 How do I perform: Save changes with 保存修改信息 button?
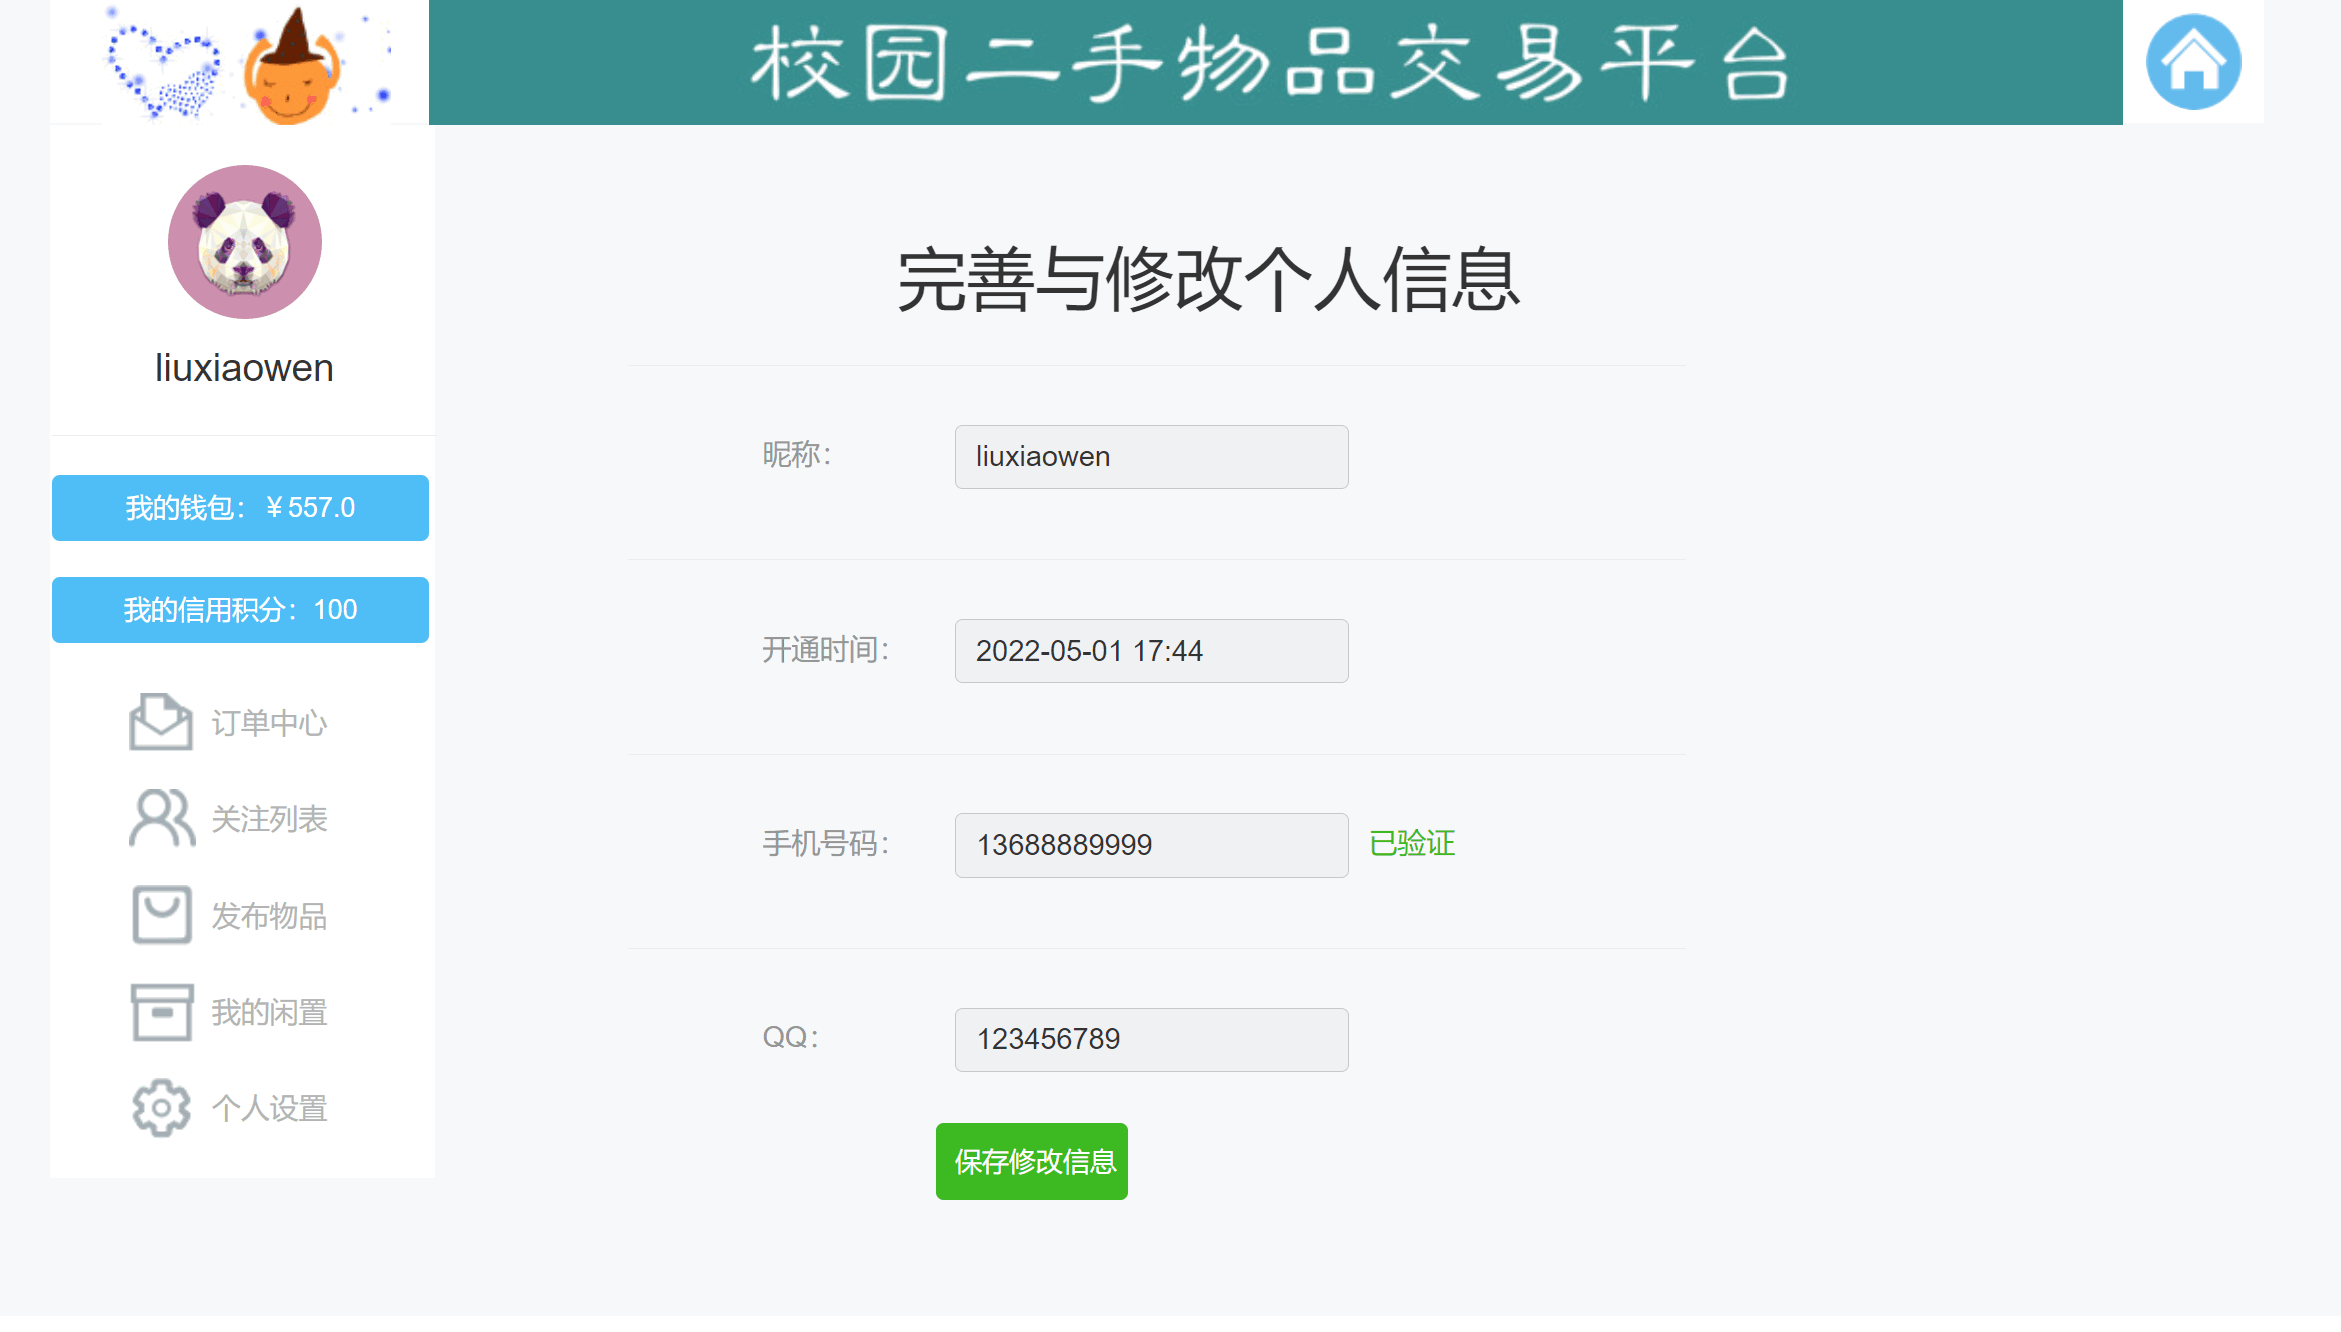tap(1032, 1161)
